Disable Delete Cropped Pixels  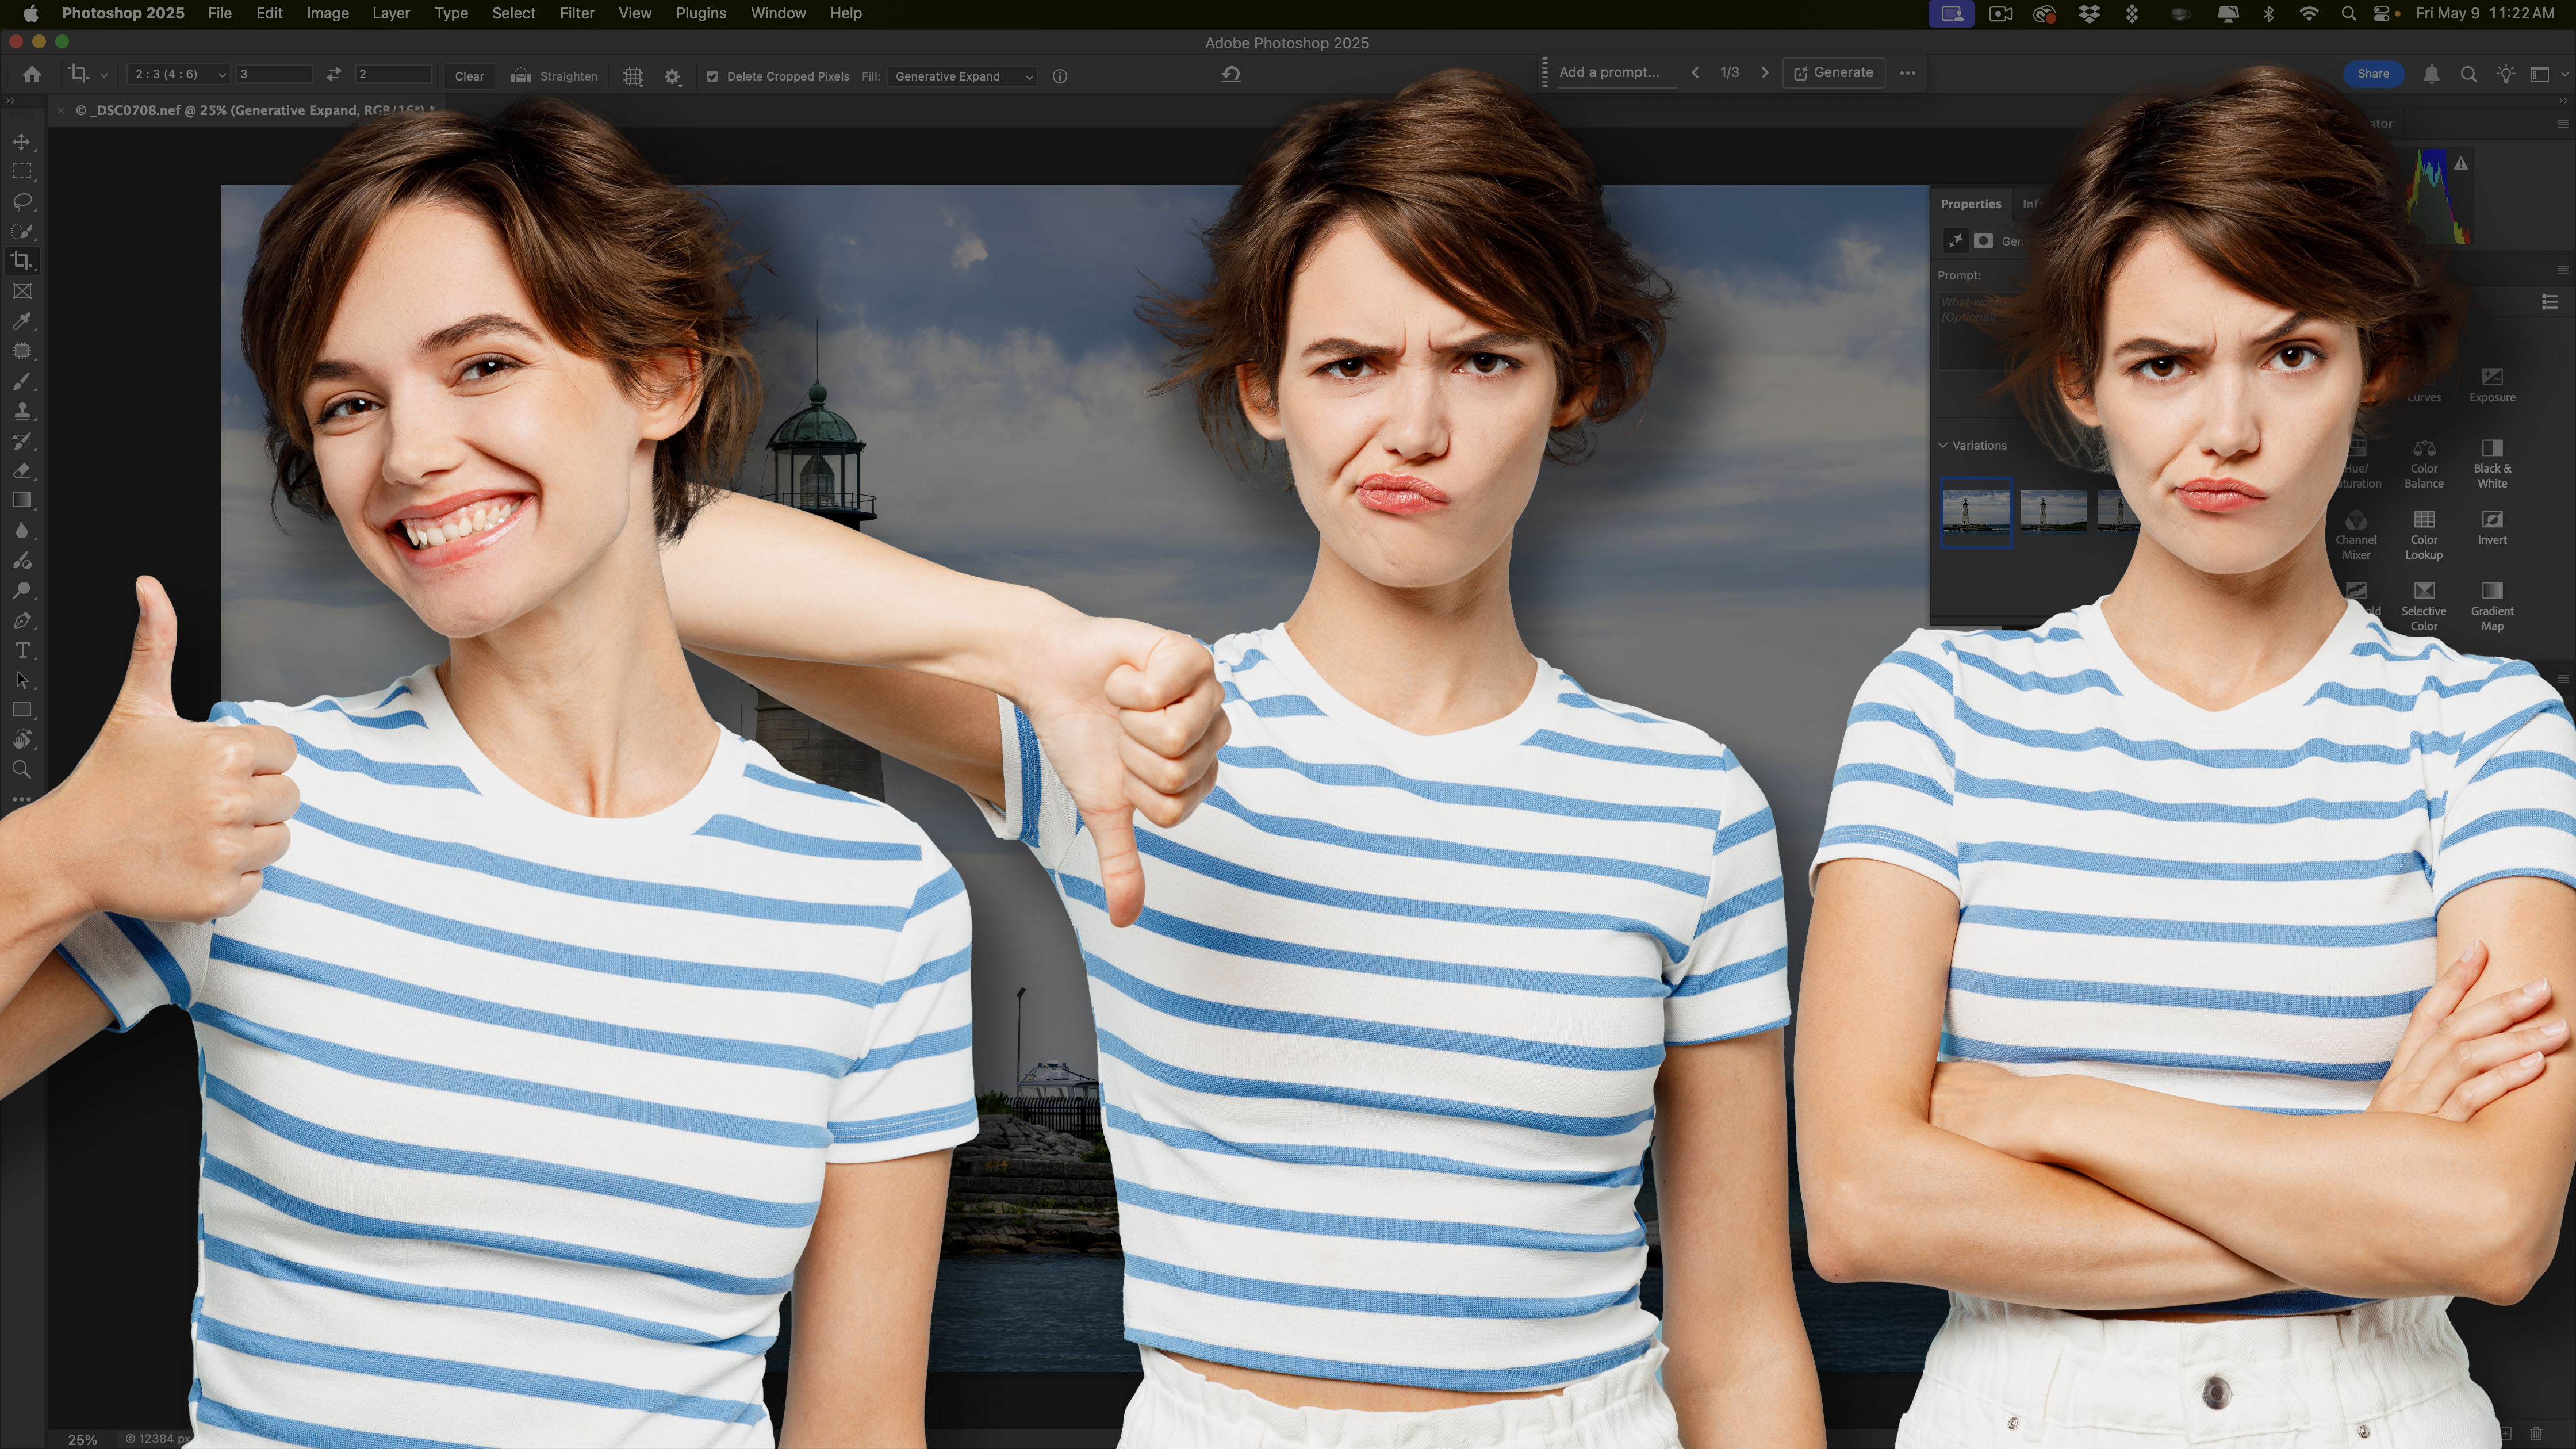(x=713, y=75)
